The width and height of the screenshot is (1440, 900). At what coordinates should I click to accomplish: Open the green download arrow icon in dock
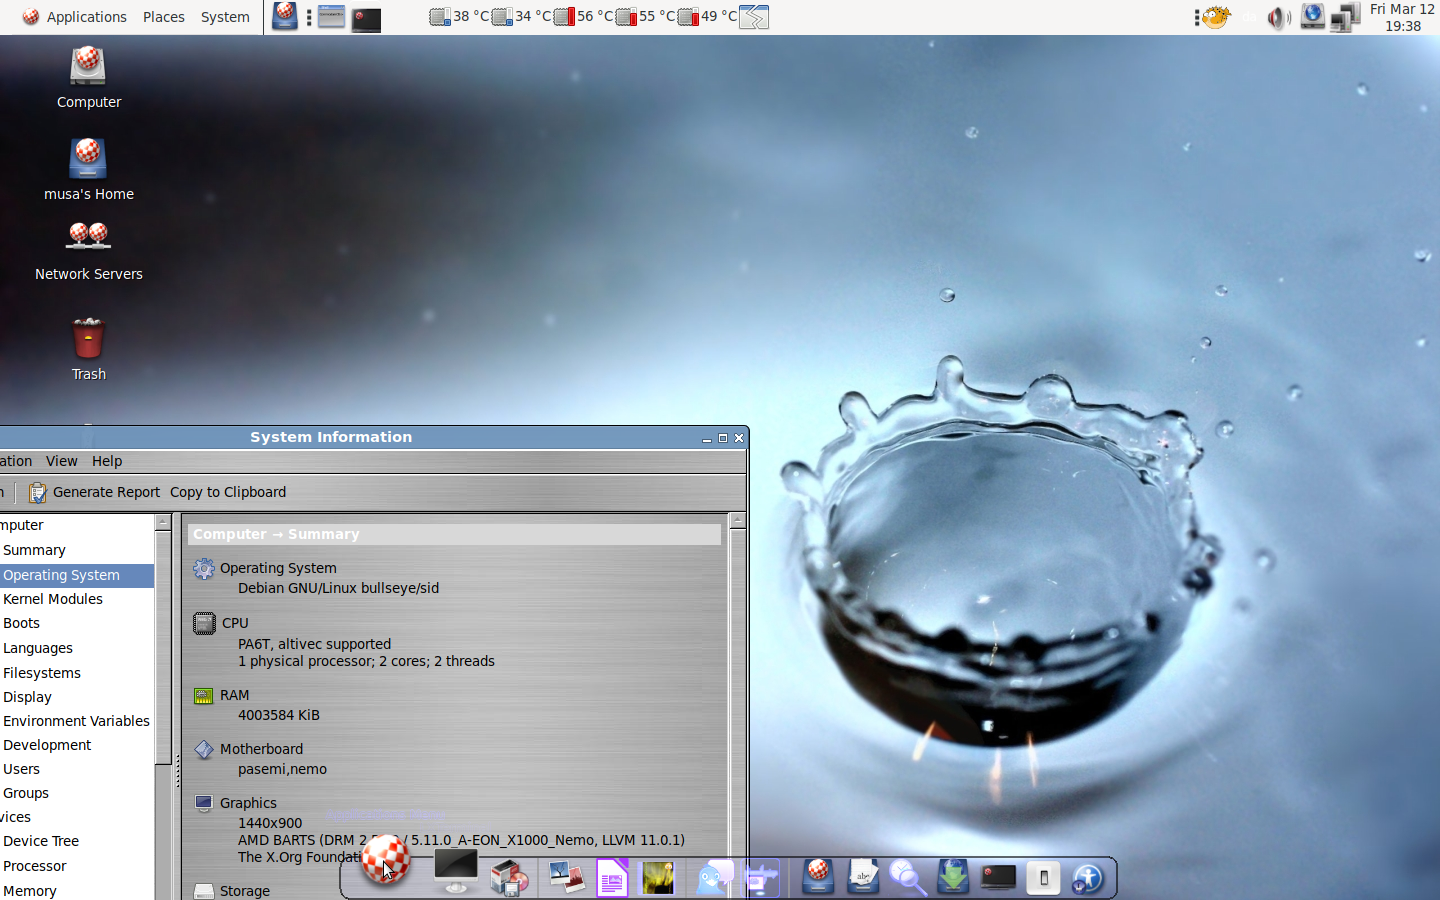coord(953,878)
